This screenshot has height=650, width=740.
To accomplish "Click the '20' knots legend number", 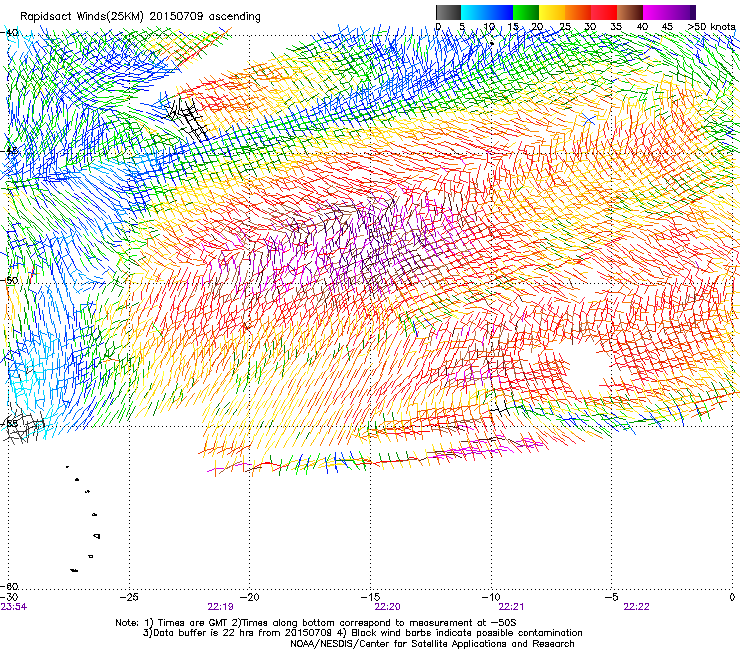I will pyautogui.click(x=537, y=26).
